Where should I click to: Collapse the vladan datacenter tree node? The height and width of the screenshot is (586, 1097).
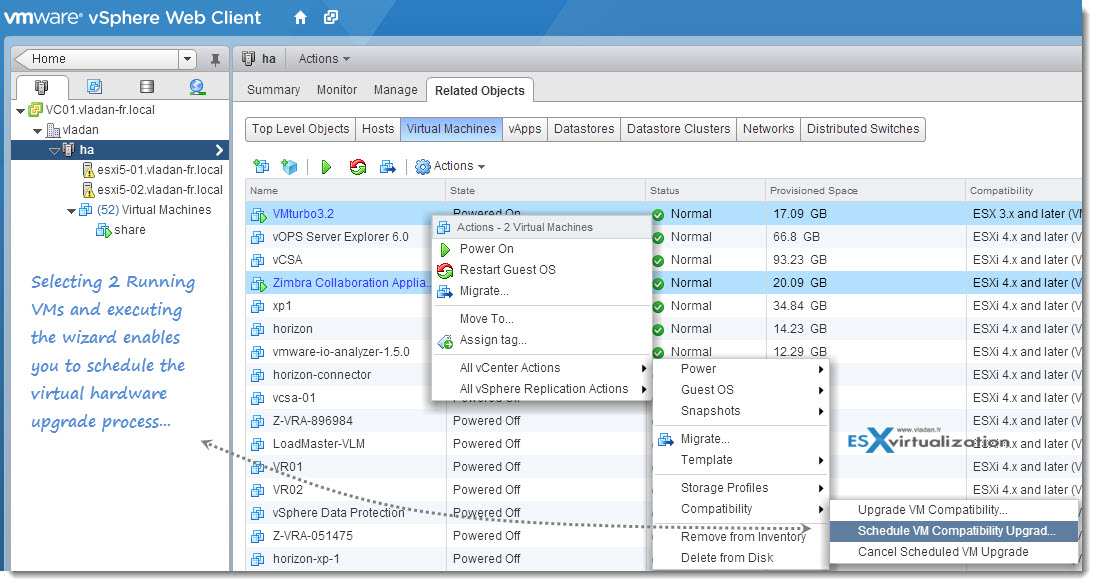click(x=37, y=131)
